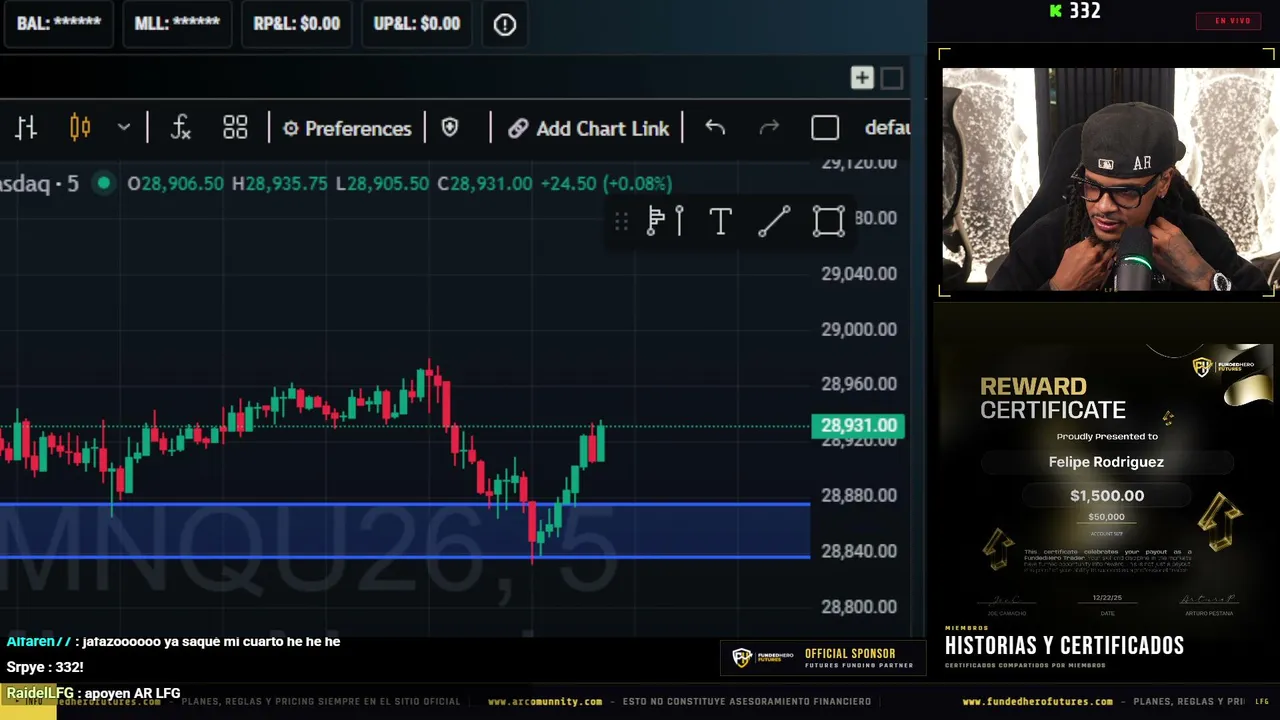Expand the chart type dropdown chevron
This screenshot has width=1280, height=720.
point(124,128)
